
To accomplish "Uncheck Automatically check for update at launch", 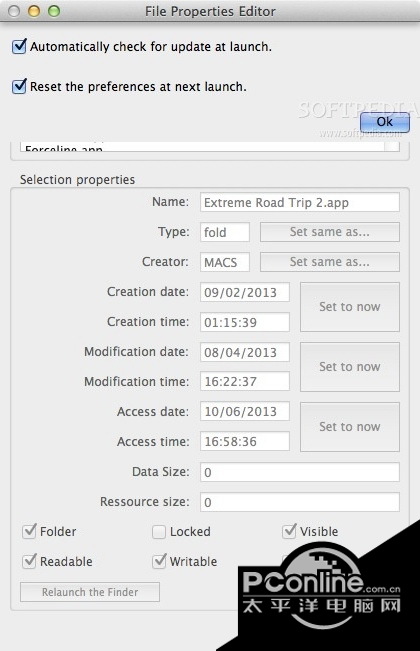I will point(19,46).
